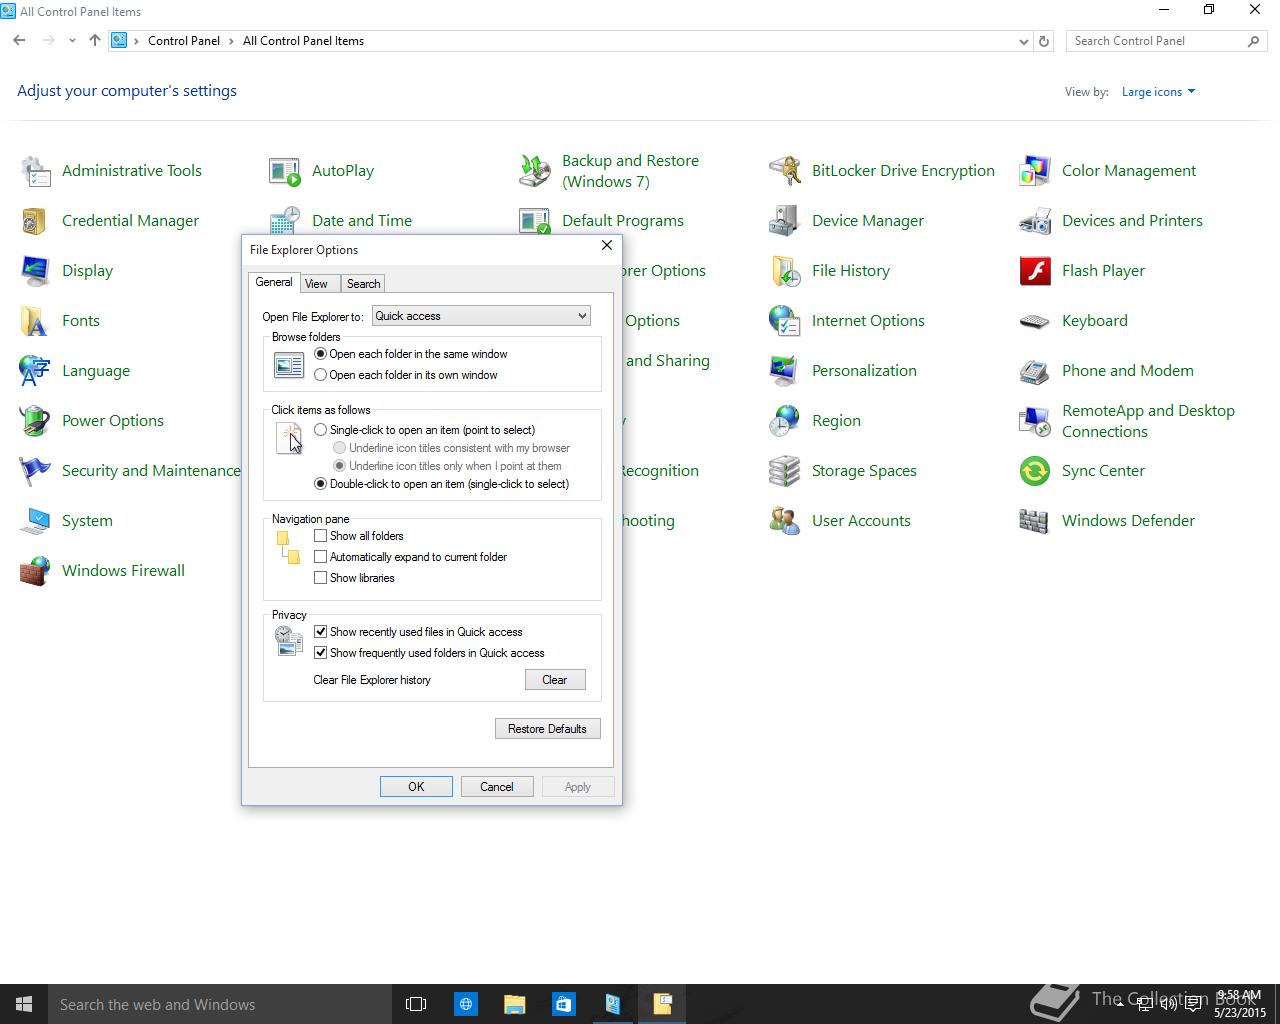Viewport: 1280px width, 1024px height.
Task: Uncheck Show recently used files in Quick access
Action: point(320,632)
